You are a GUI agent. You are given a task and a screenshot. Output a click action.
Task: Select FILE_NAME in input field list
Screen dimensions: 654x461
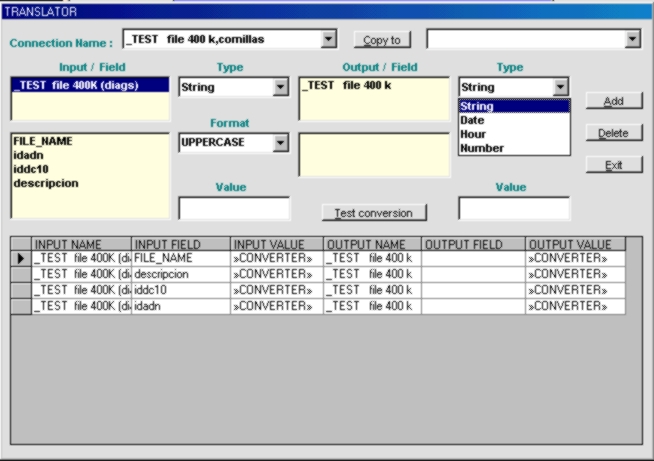pos(42,142)
